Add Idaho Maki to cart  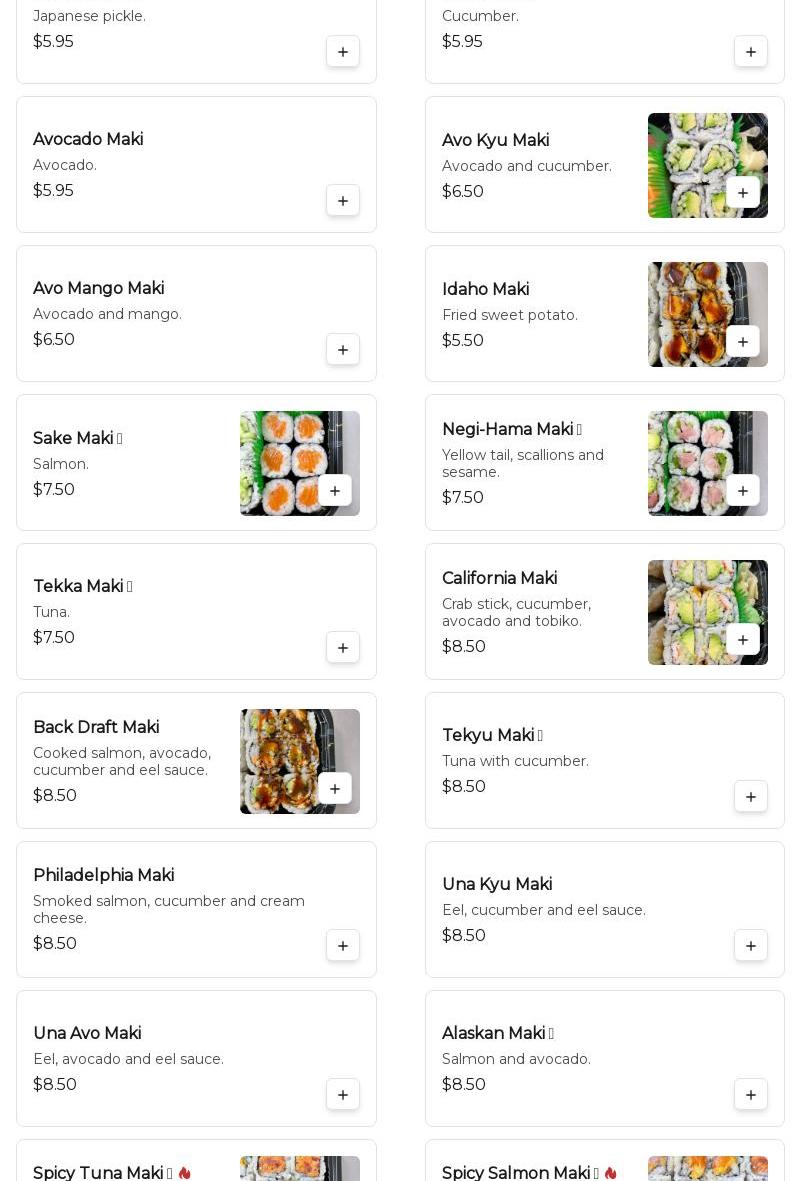pyautogui.click(x=743, y=342)
